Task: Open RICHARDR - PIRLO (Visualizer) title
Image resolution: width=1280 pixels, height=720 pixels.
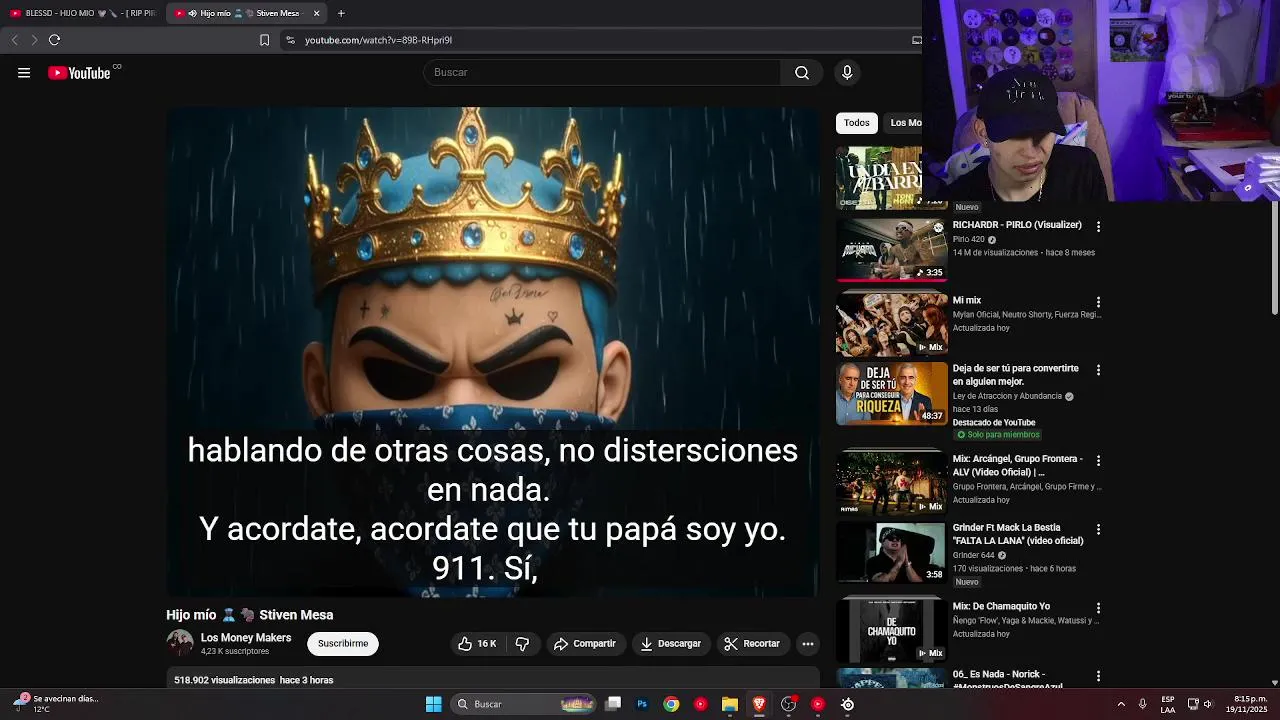Action: (x=1017, y=225)
